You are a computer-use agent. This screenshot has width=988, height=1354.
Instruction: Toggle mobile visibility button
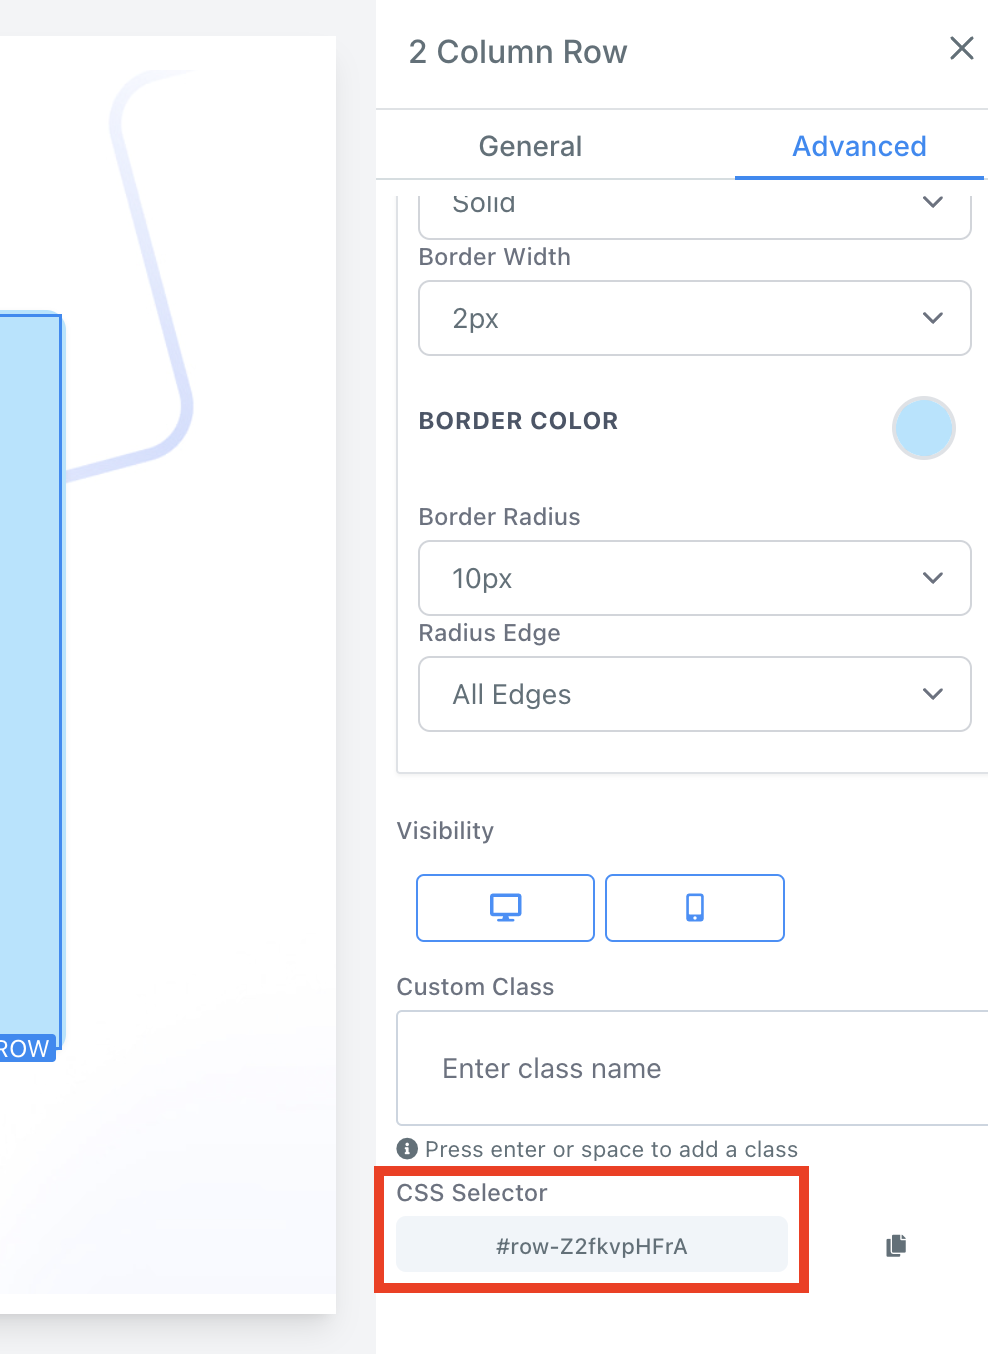[695, 908]
